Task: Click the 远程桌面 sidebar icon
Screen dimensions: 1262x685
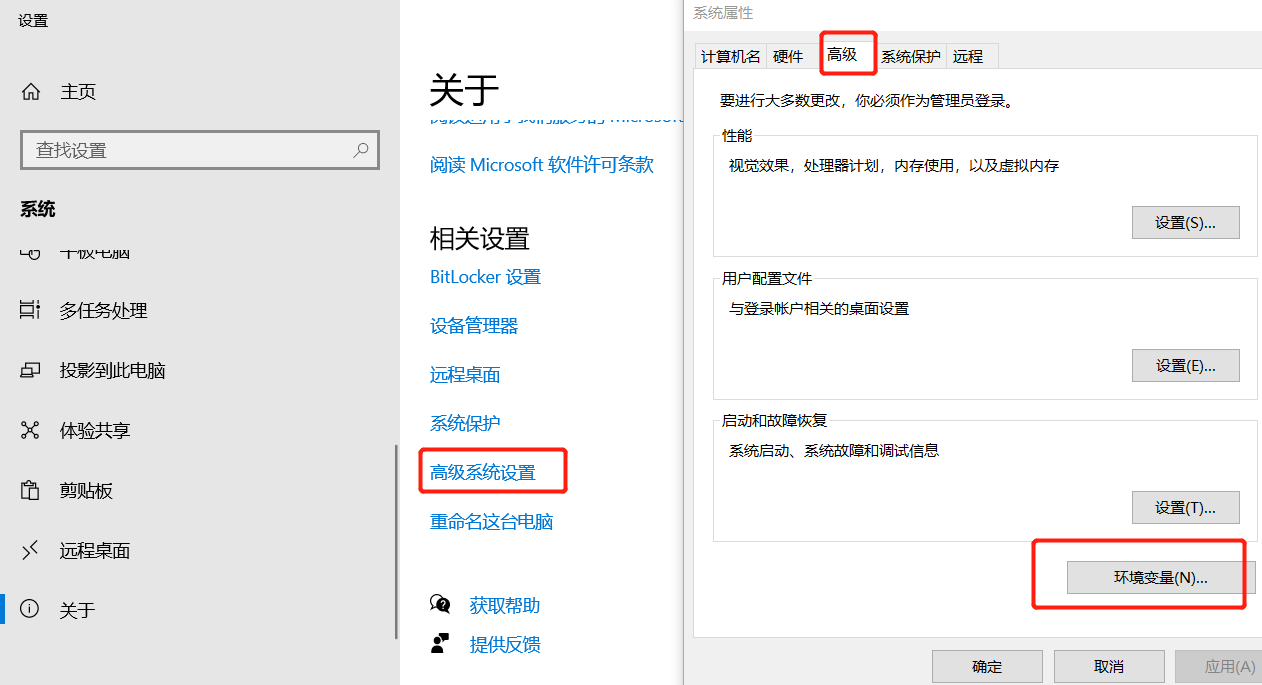Action: tap(30, 551)
